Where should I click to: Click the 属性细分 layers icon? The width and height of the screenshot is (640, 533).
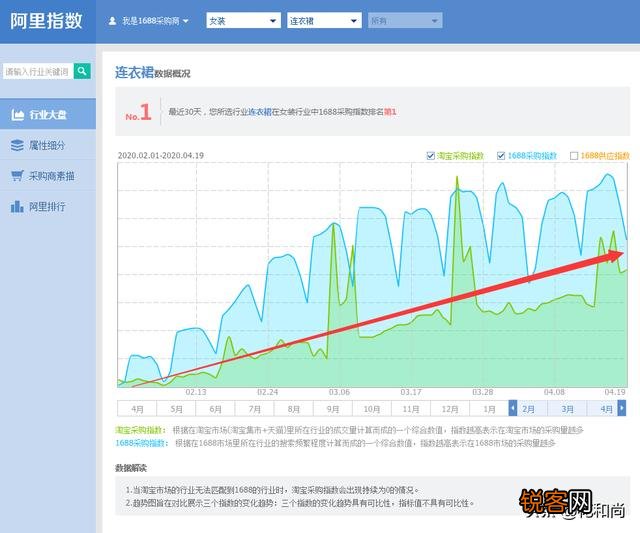(17, 145)
